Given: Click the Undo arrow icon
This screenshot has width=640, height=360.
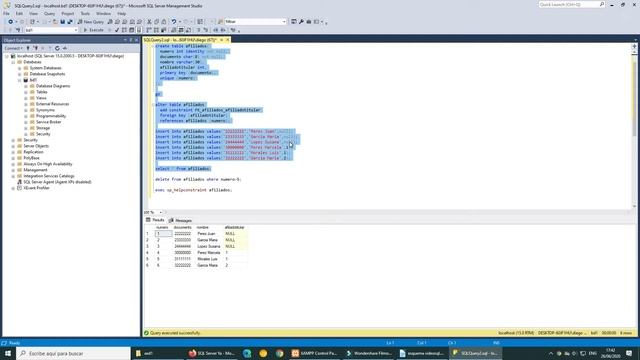Looking at the screenshot, I should (174, 22).
